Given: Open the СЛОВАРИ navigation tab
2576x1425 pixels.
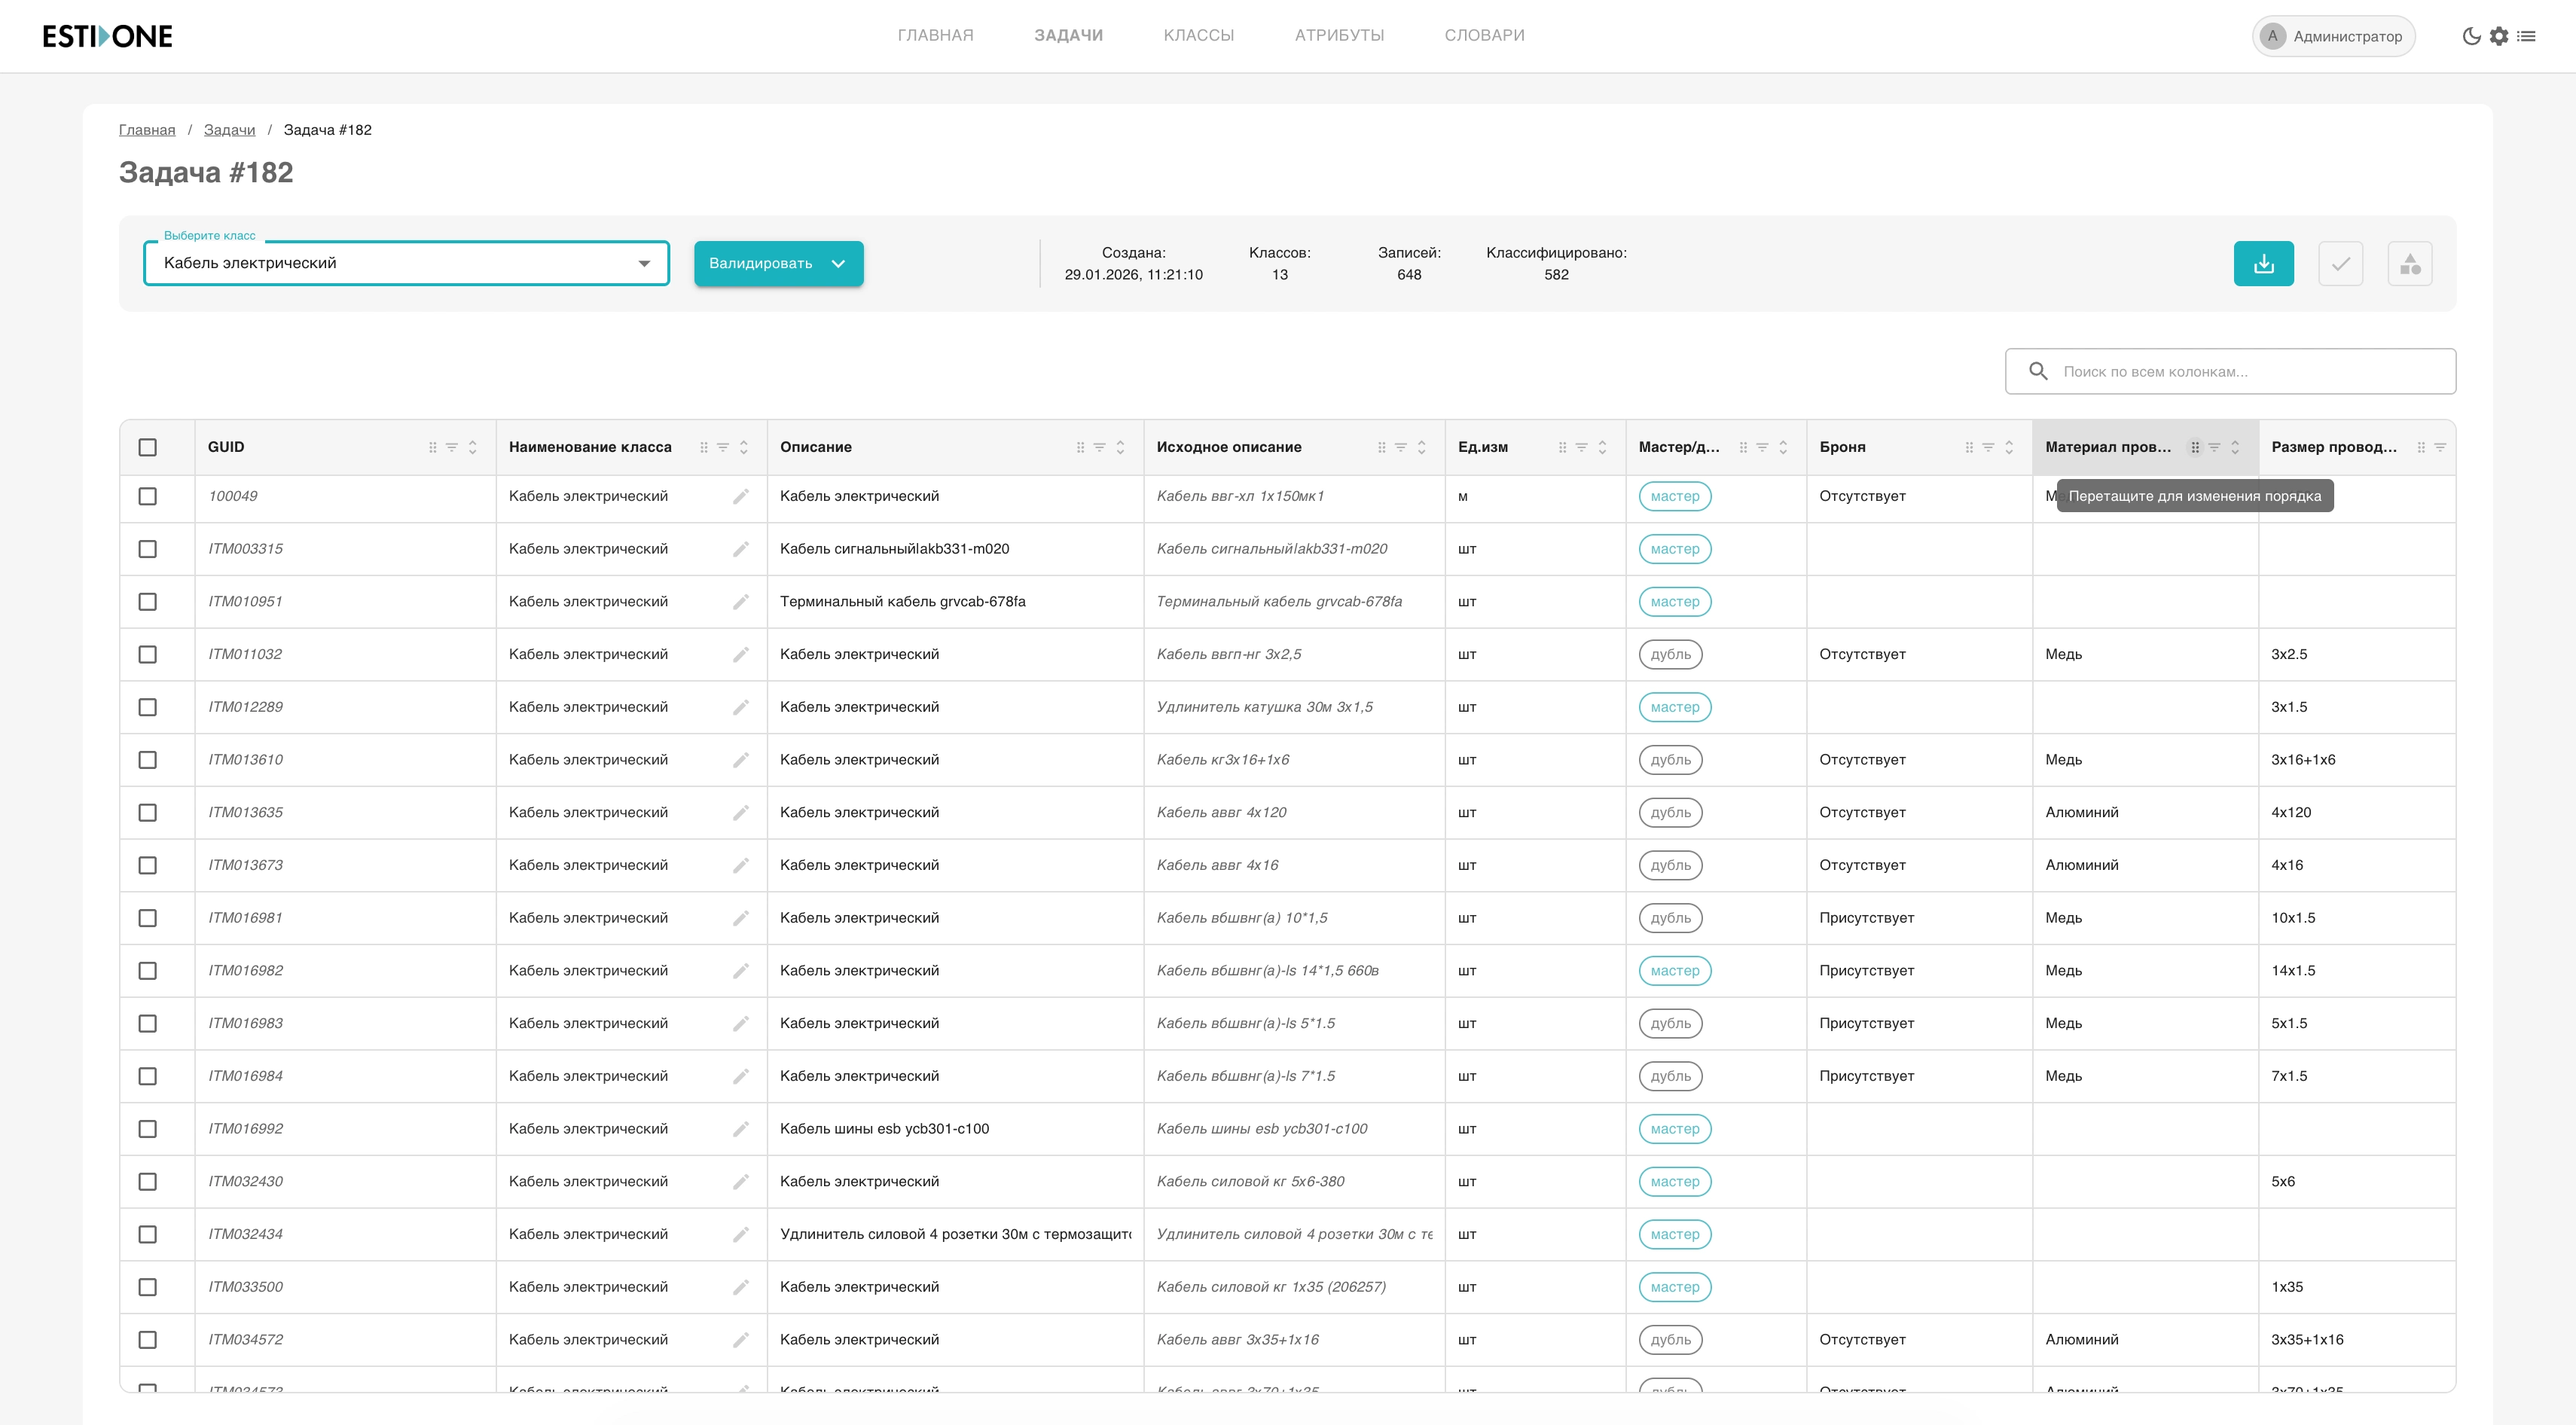Looking at the screenshot, I should [1484, 36].
